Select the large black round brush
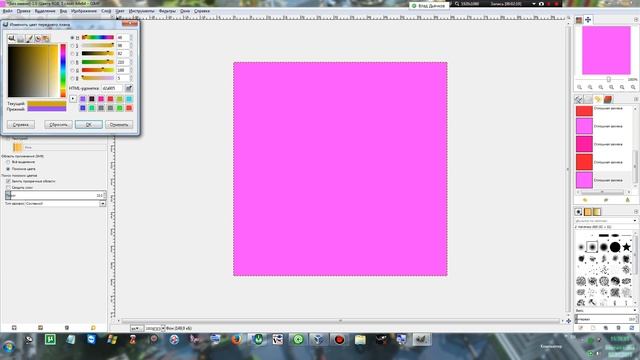640x360 pixels. [x=615, y=247]
